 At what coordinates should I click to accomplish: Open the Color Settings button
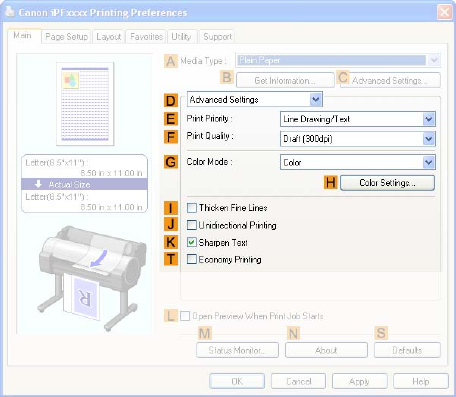pos(387,183)
